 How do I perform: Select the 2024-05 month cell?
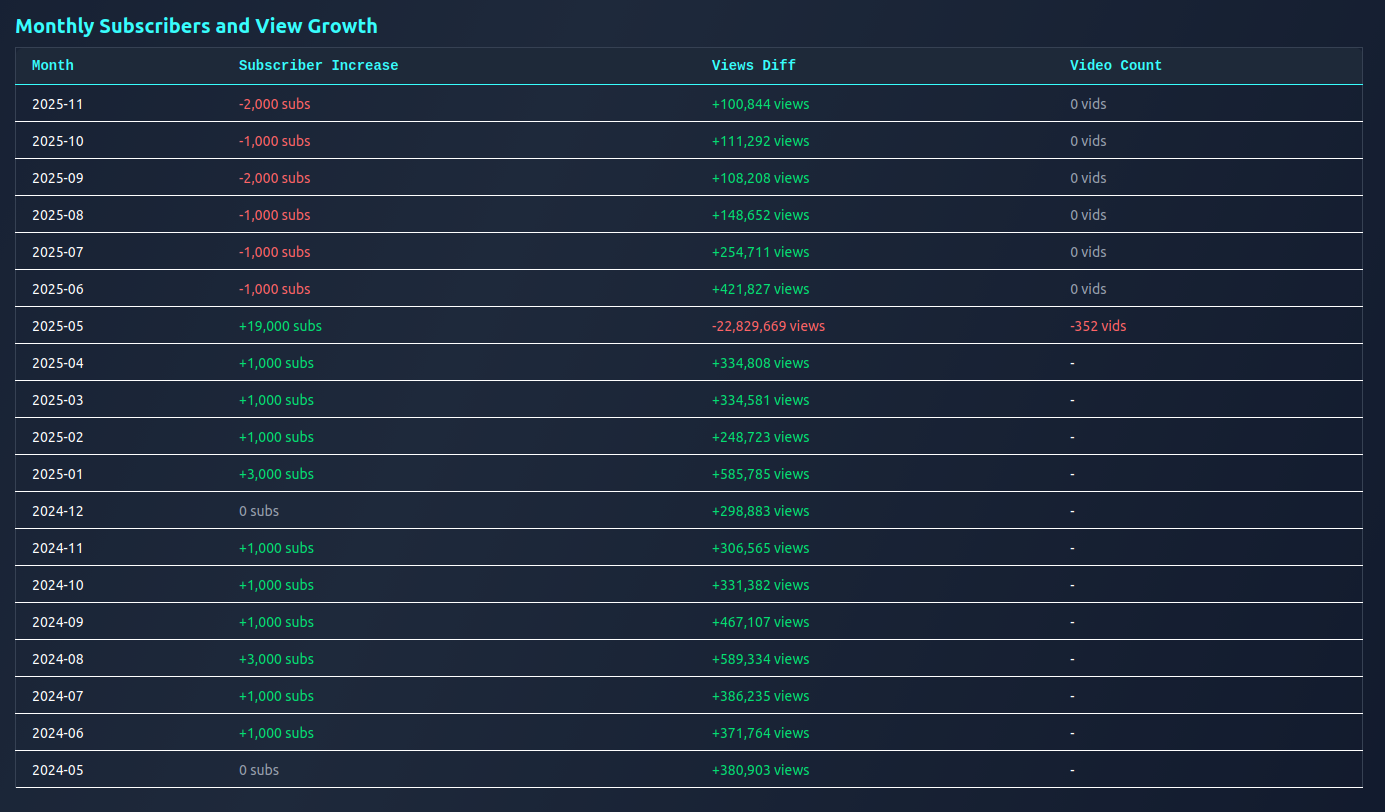pyautogui.click(x=58, y=770)
